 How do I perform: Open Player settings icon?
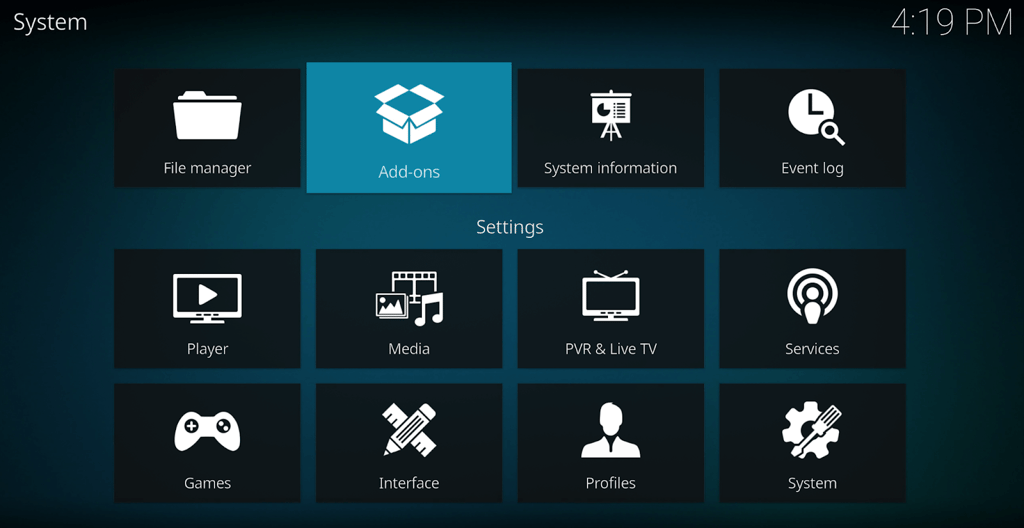click(207, 298)
